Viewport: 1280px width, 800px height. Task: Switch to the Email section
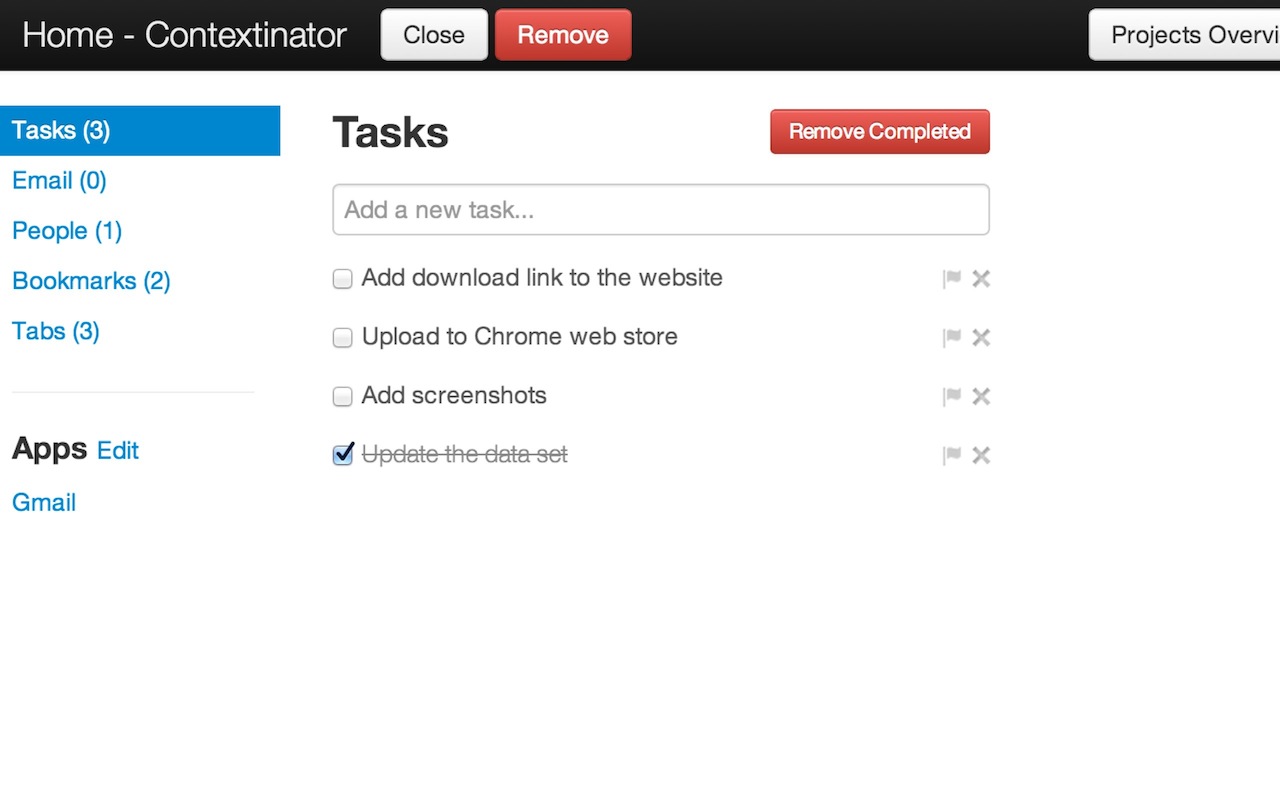point(59,181)
